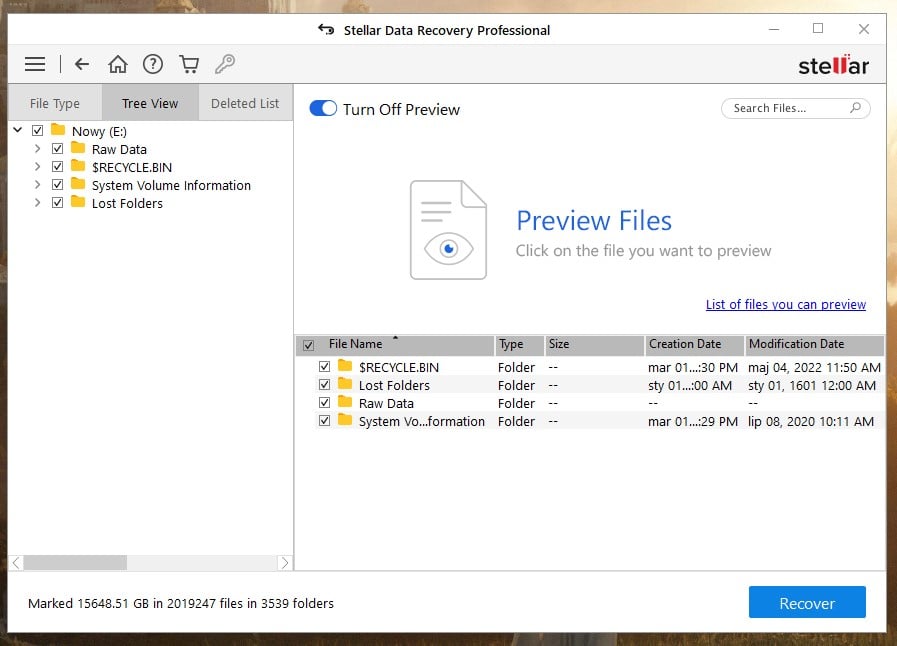Click tree panel scroll right arrow

pyautogui.click(x=285, y=562)
